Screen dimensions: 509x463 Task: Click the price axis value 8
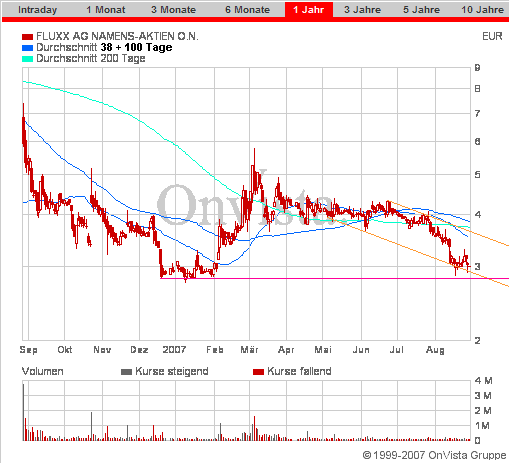tap(477, 89)
